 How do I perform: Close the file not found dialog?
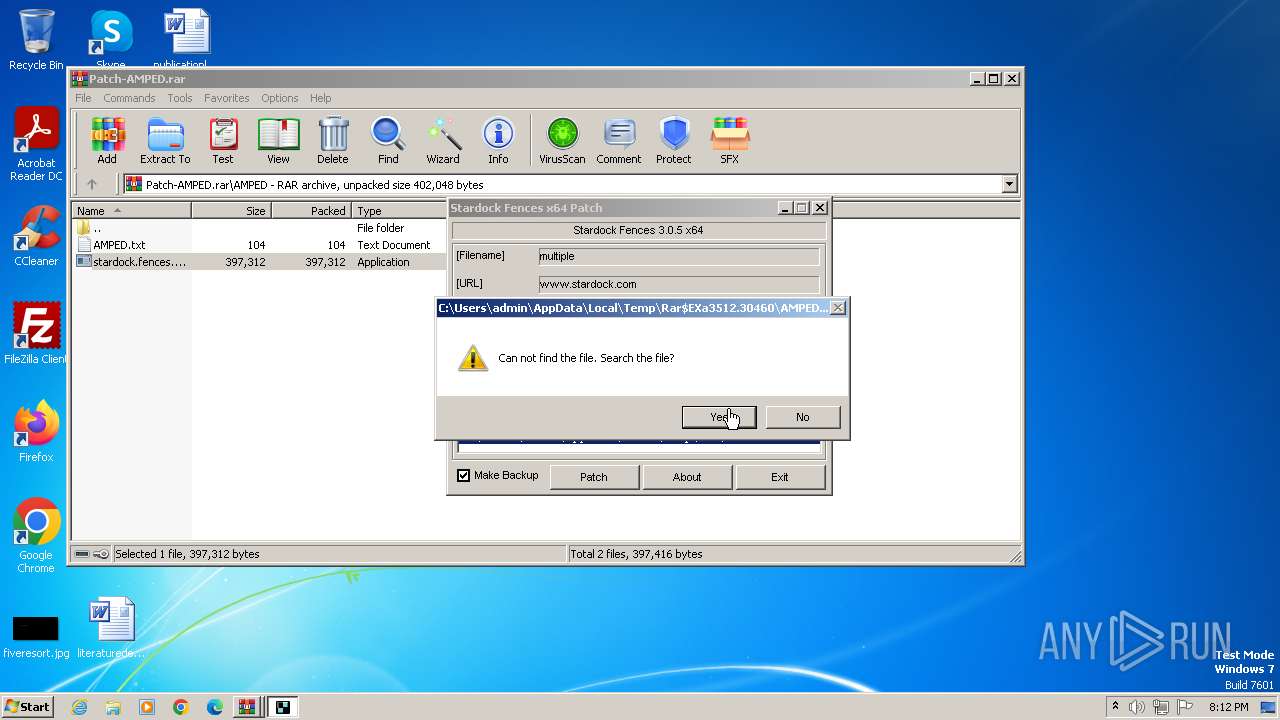838,308
